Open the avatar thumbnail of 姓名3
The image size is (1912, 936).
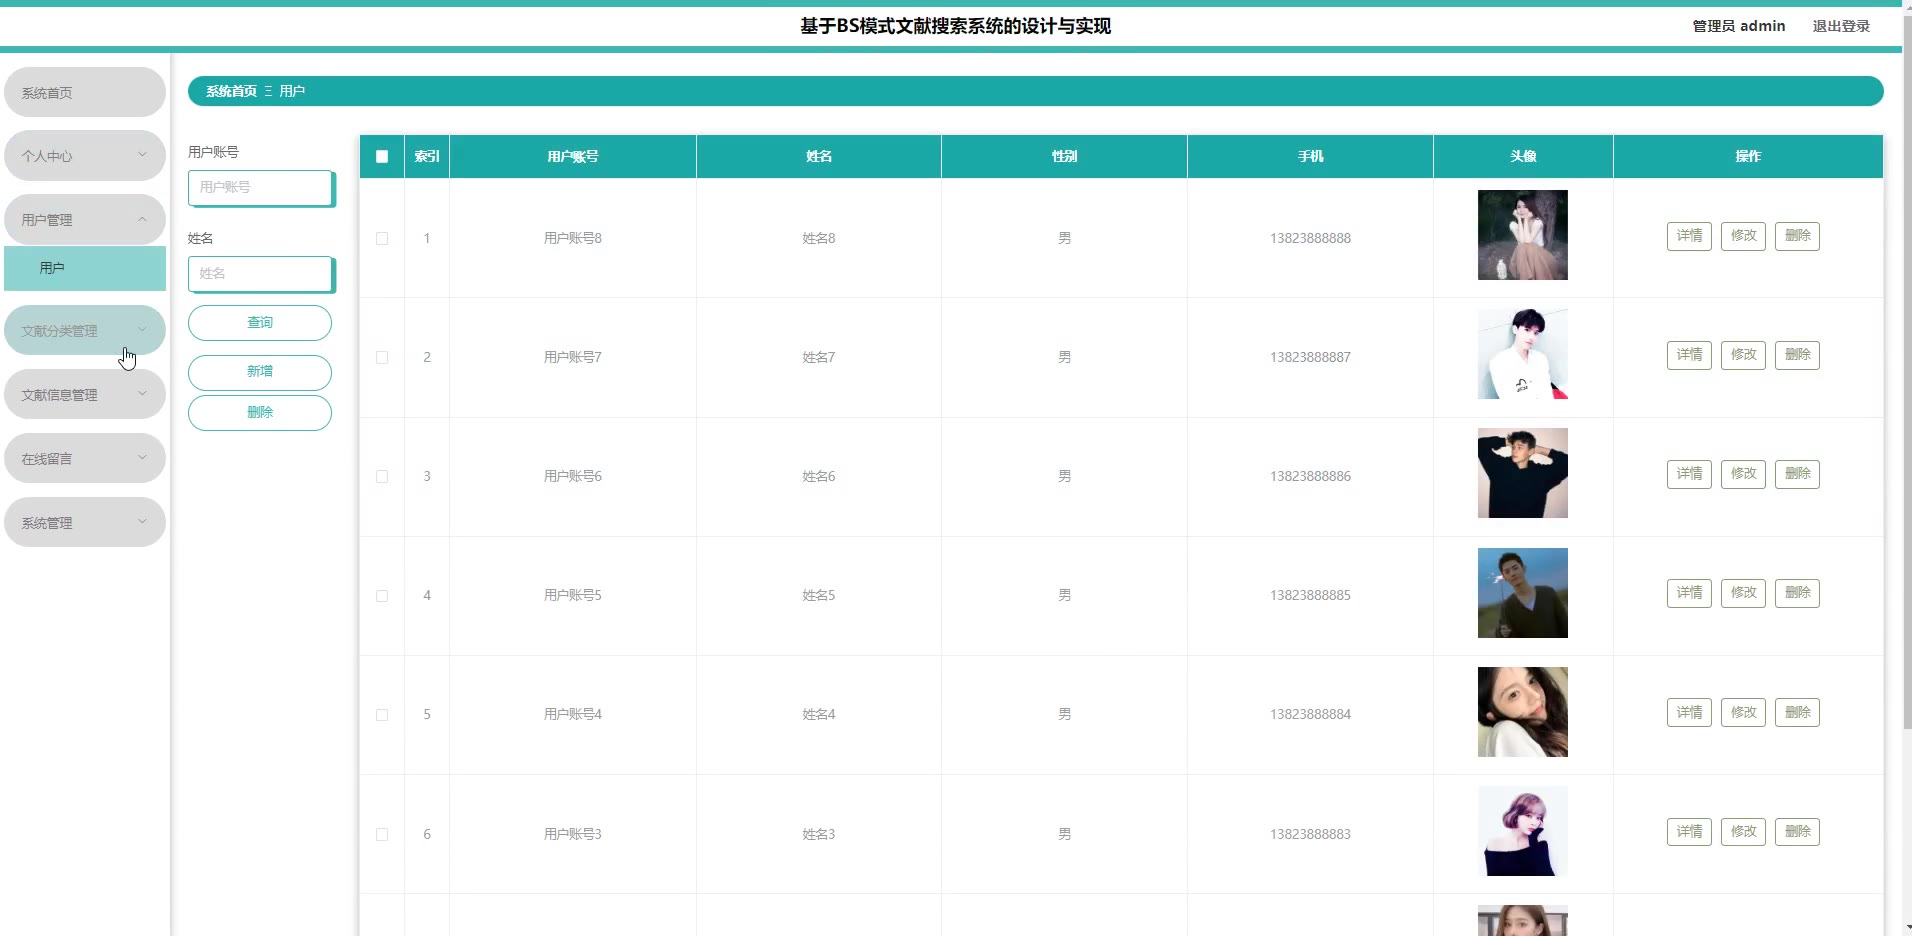[1523, 831]
